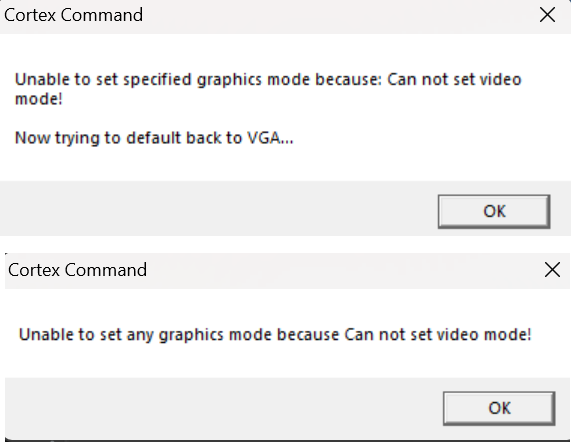This screenshot has height=445, width=580.
Task: Select the upper dialog's Cortex Command title text
Action: (73, 15)
